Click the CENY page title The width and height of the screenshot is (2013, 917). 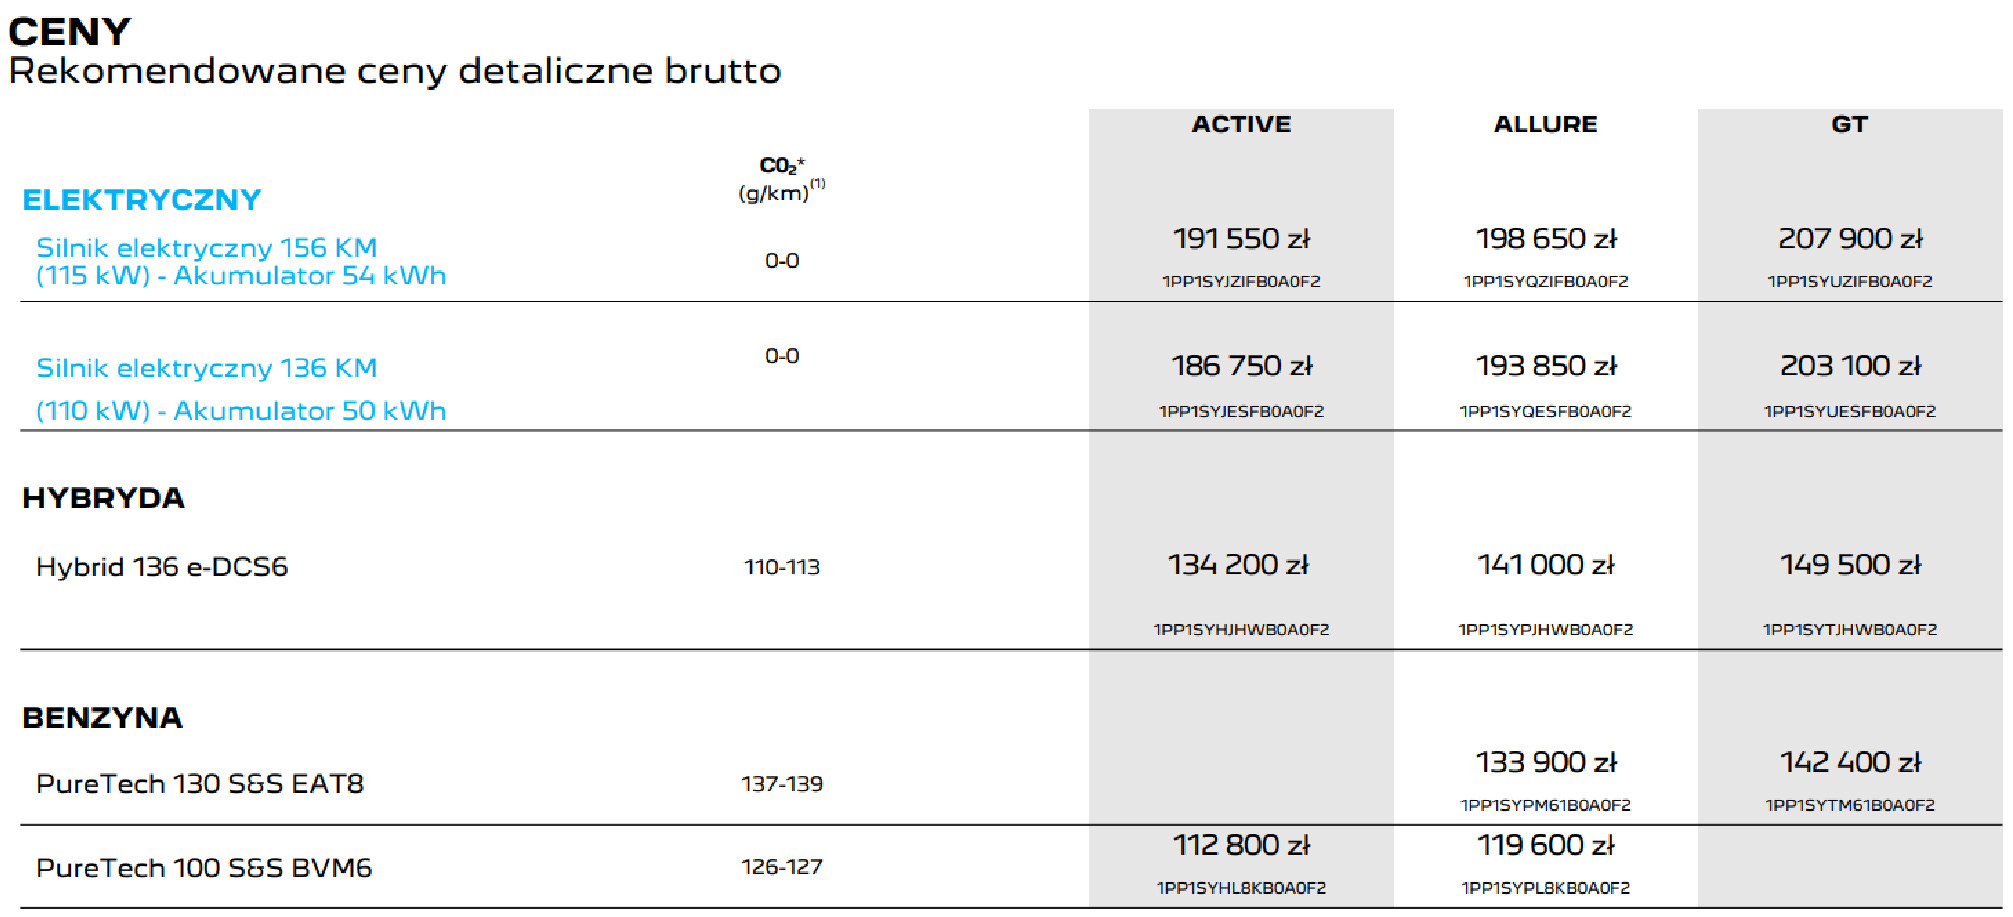click(69, 33)
